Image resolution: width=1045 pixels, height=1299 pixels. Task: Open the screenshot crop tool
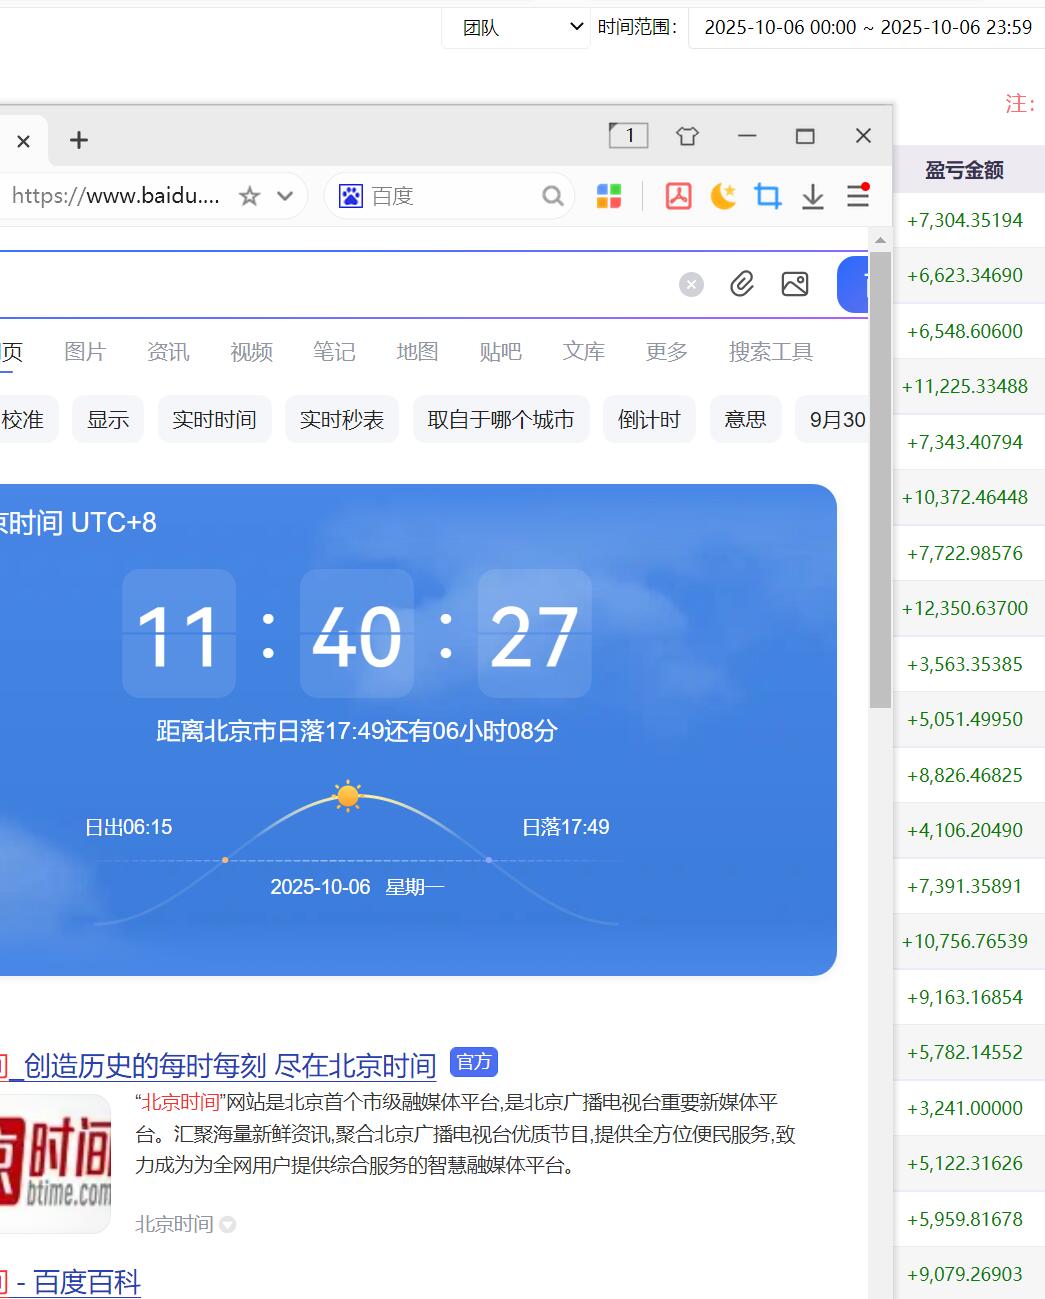[768, 196]
